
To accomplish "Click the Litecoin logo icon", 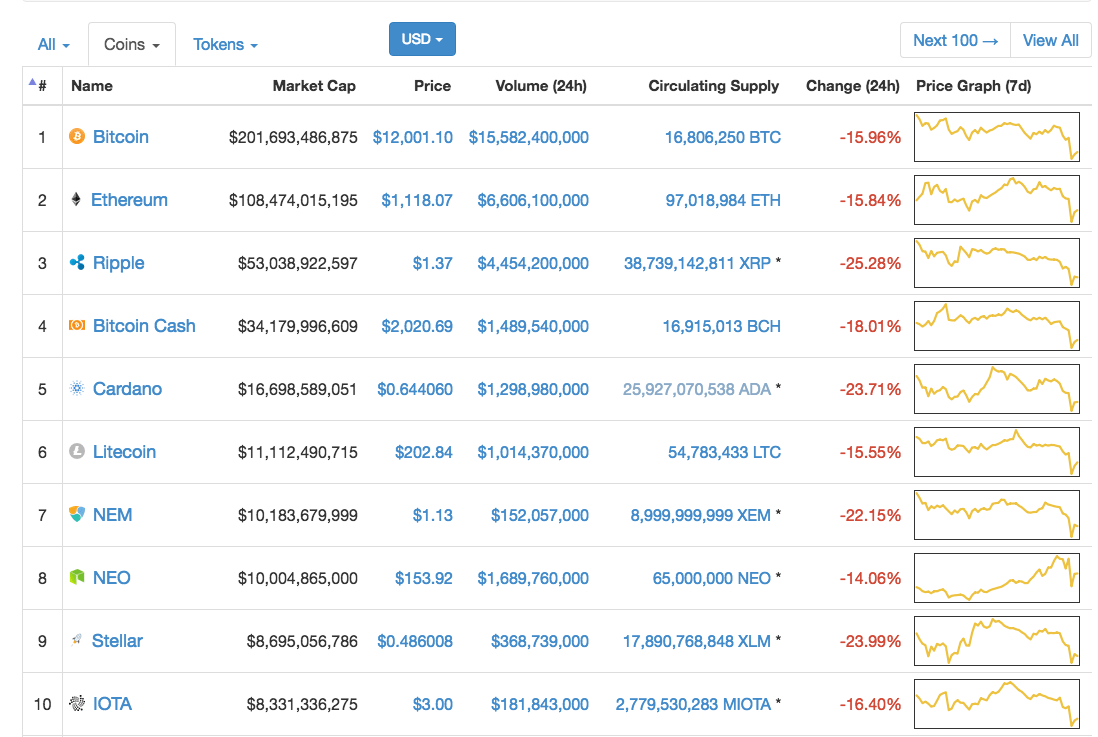I will point(77,452).
